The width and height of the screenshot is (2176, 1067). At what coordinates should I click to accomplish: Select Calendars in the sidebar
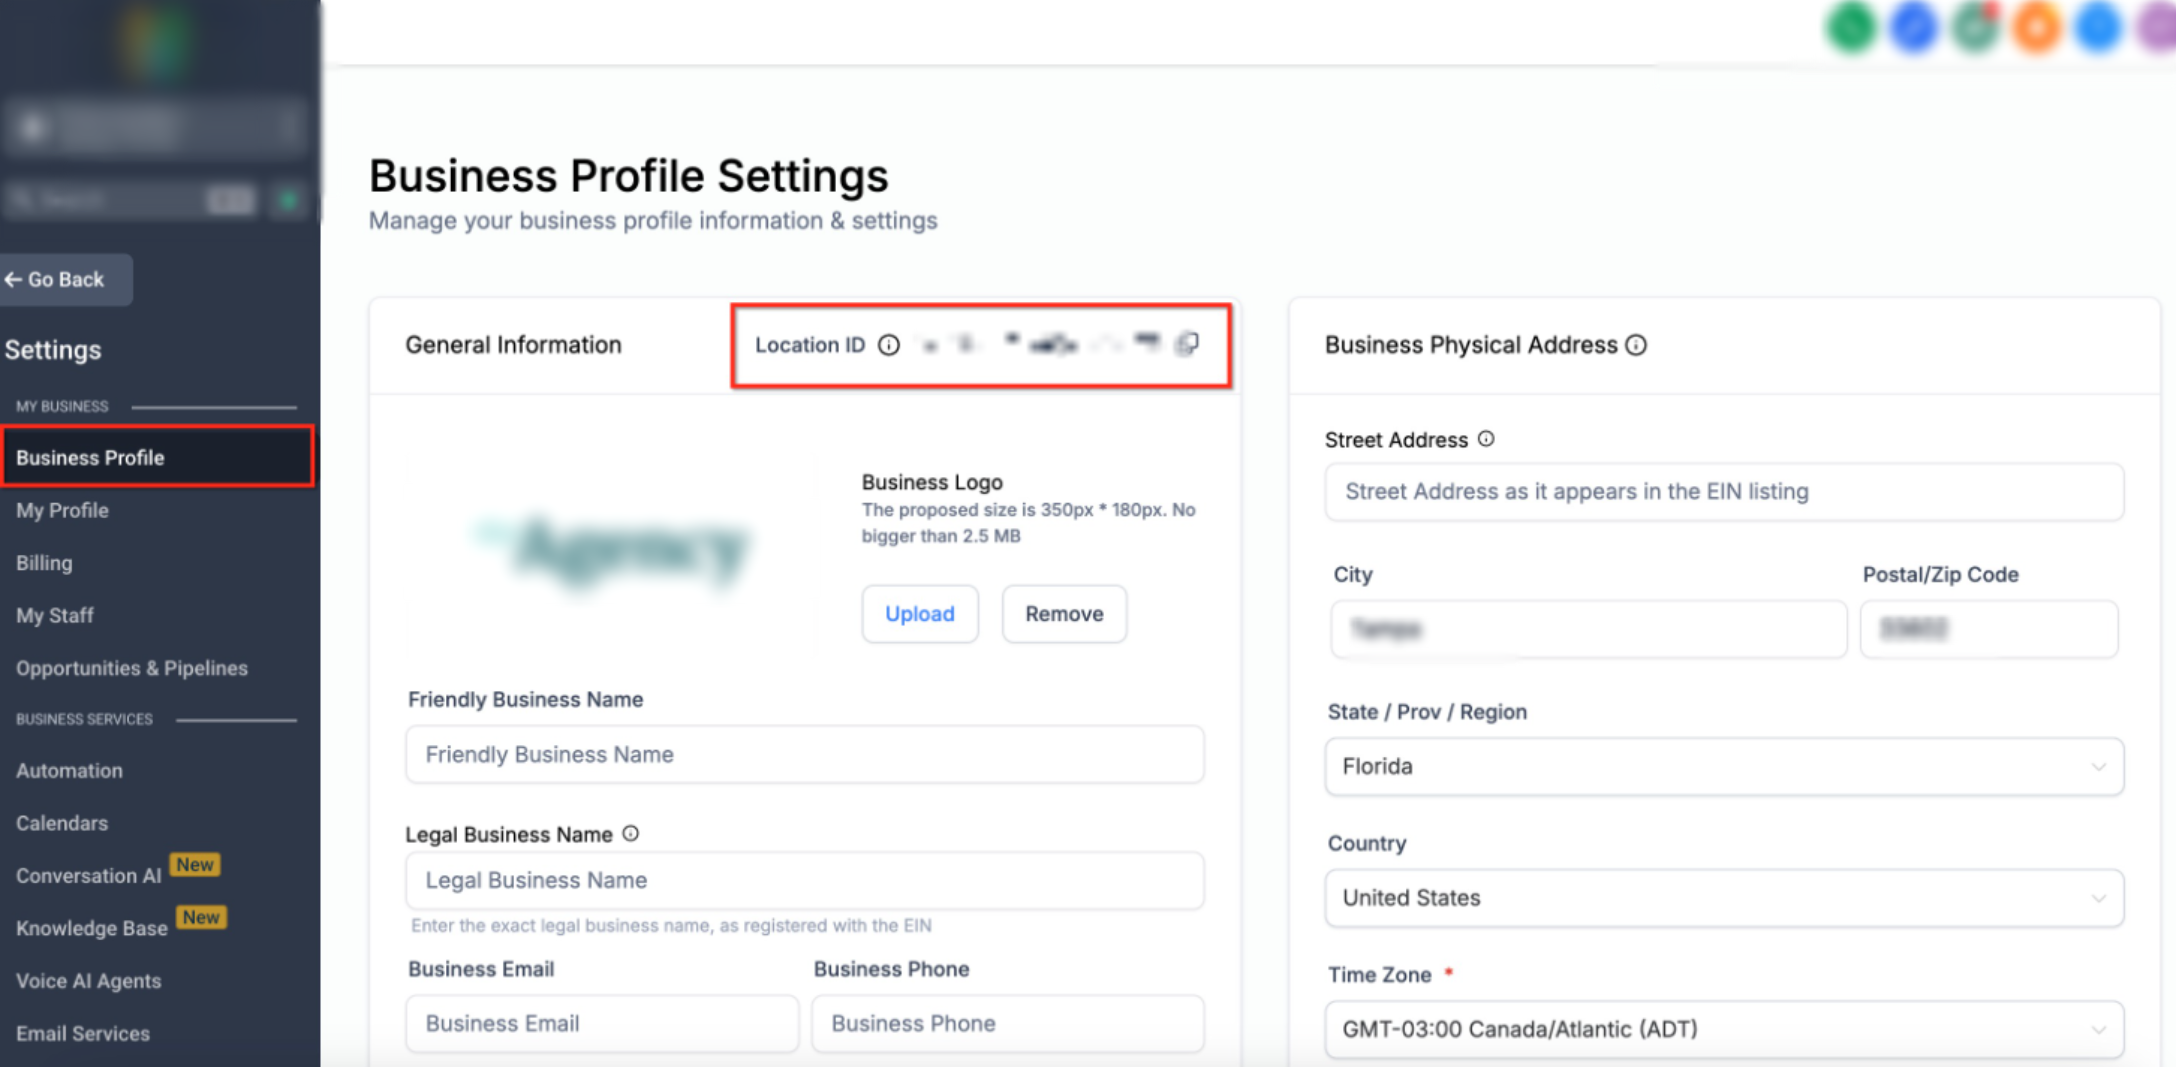(62, 823)
